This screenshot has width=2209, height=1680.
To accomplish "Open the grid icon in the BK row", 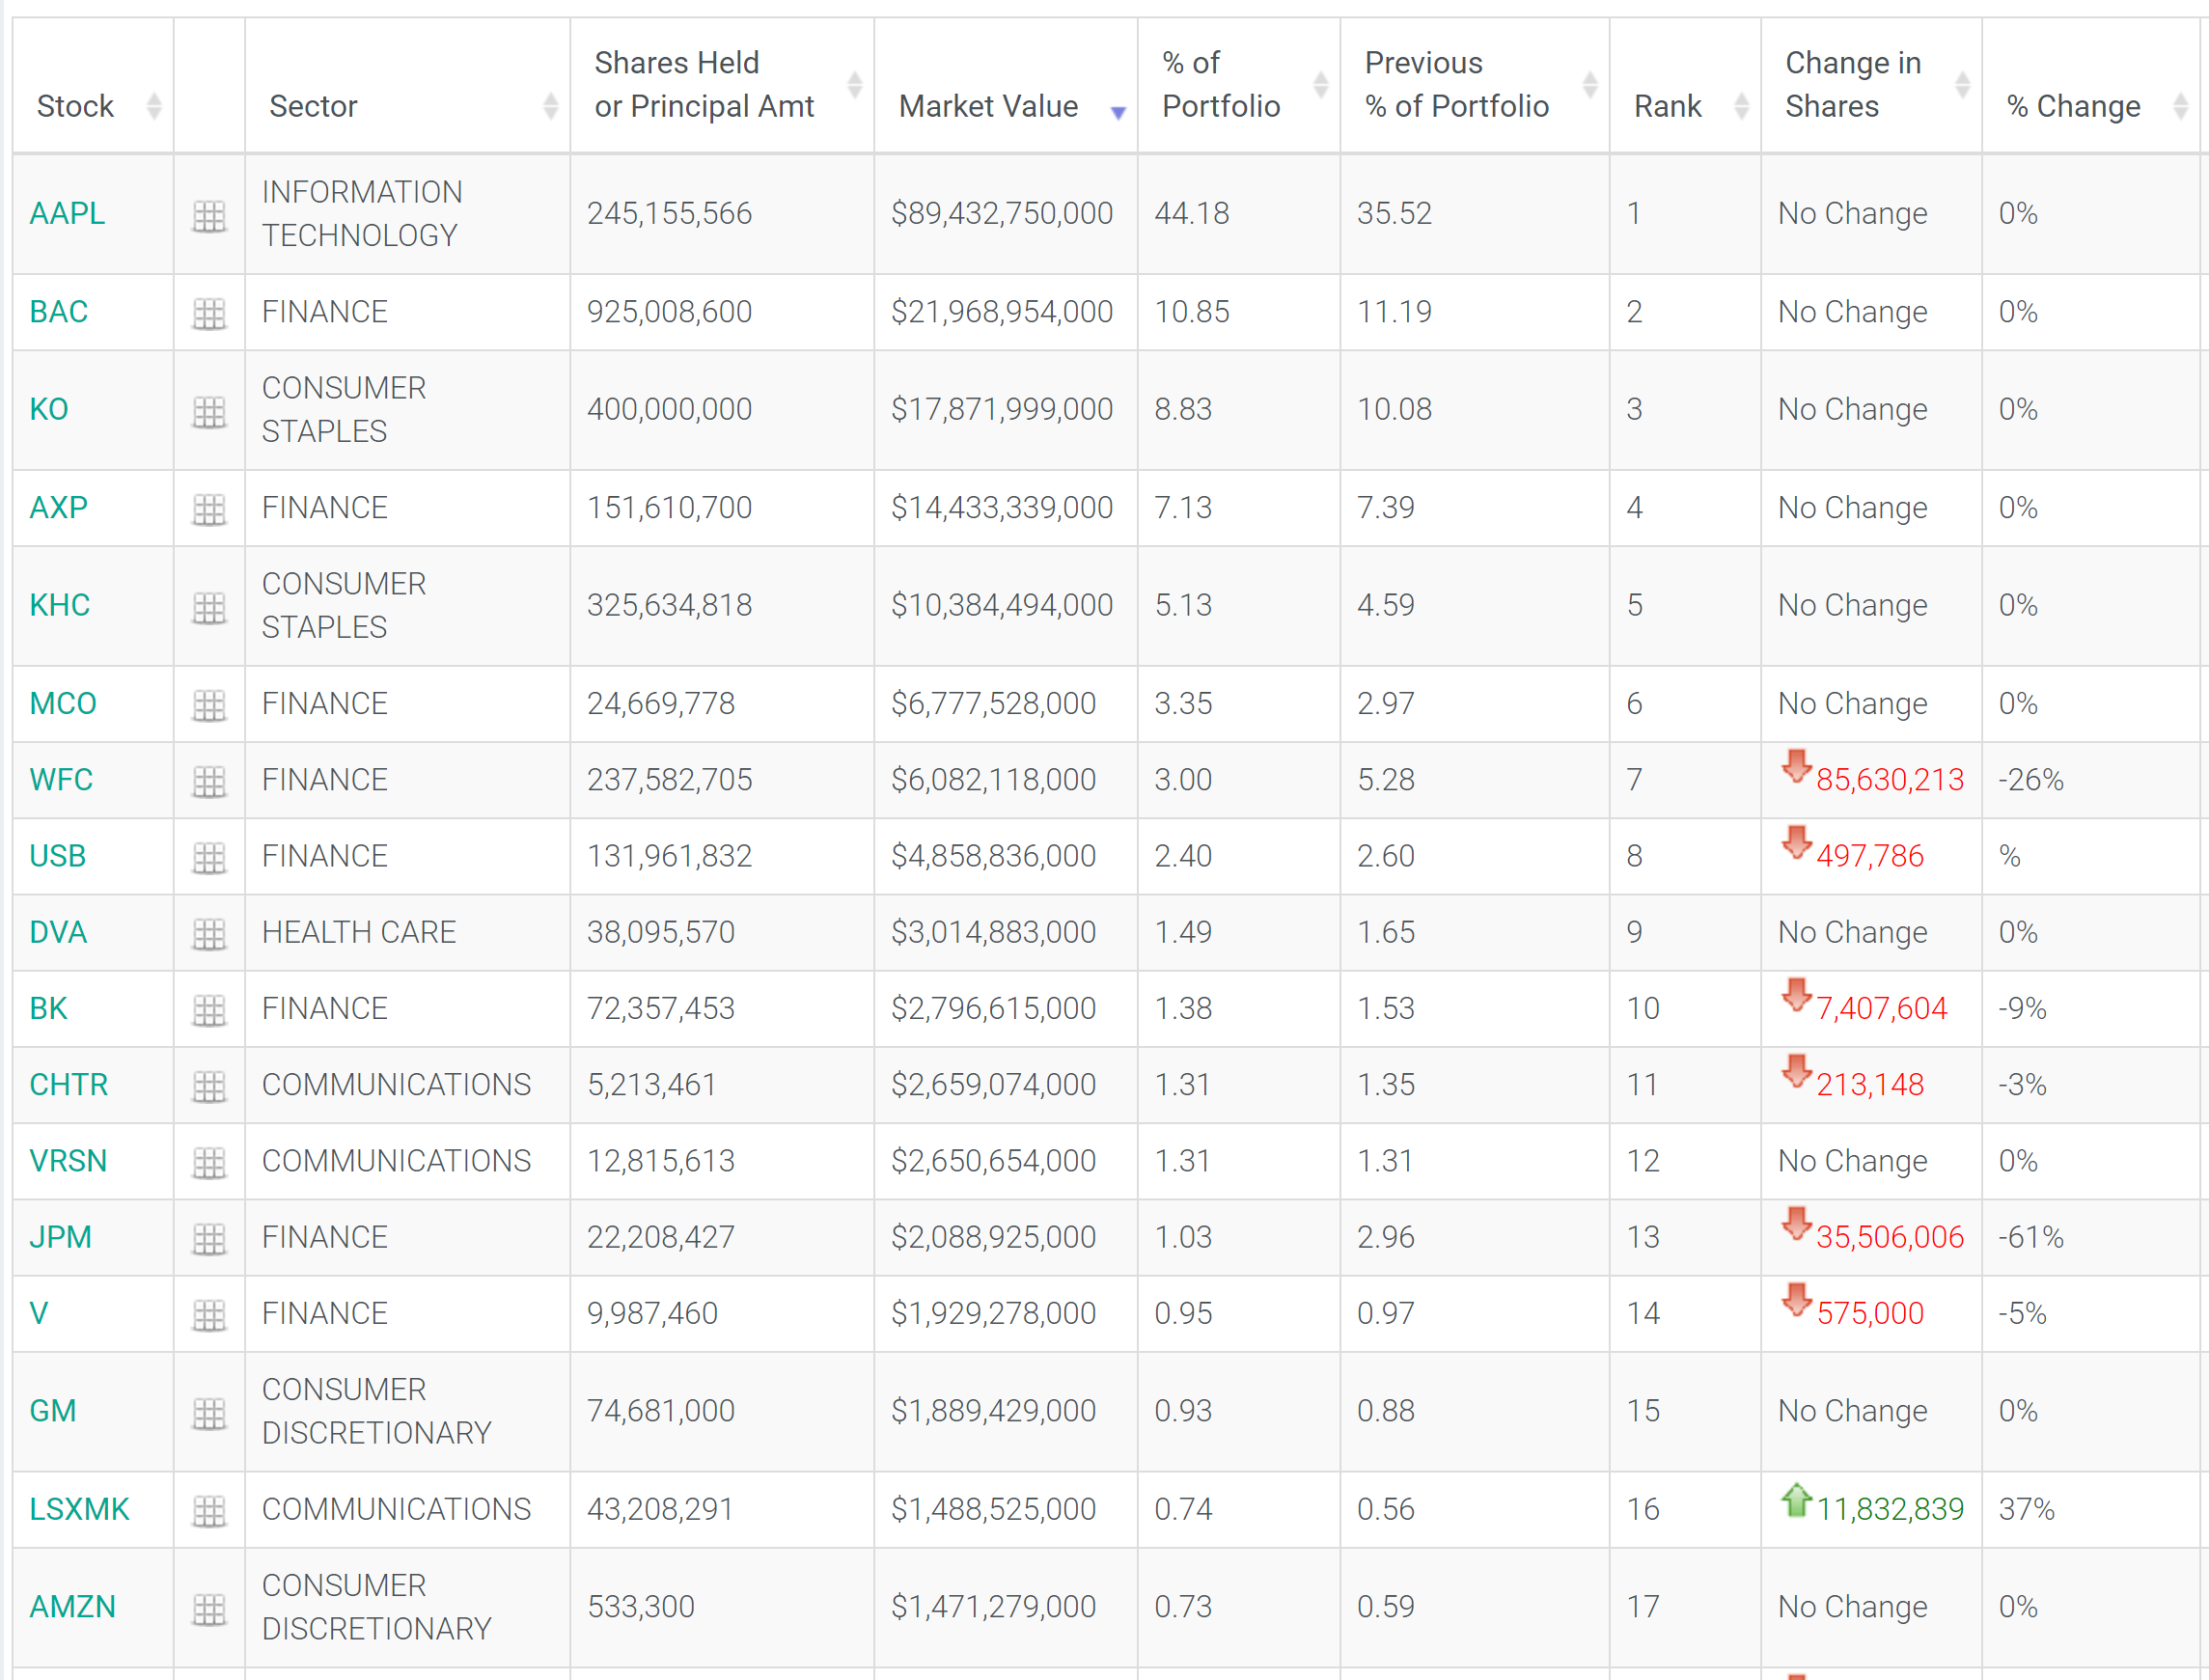I will click(209, 1011).
